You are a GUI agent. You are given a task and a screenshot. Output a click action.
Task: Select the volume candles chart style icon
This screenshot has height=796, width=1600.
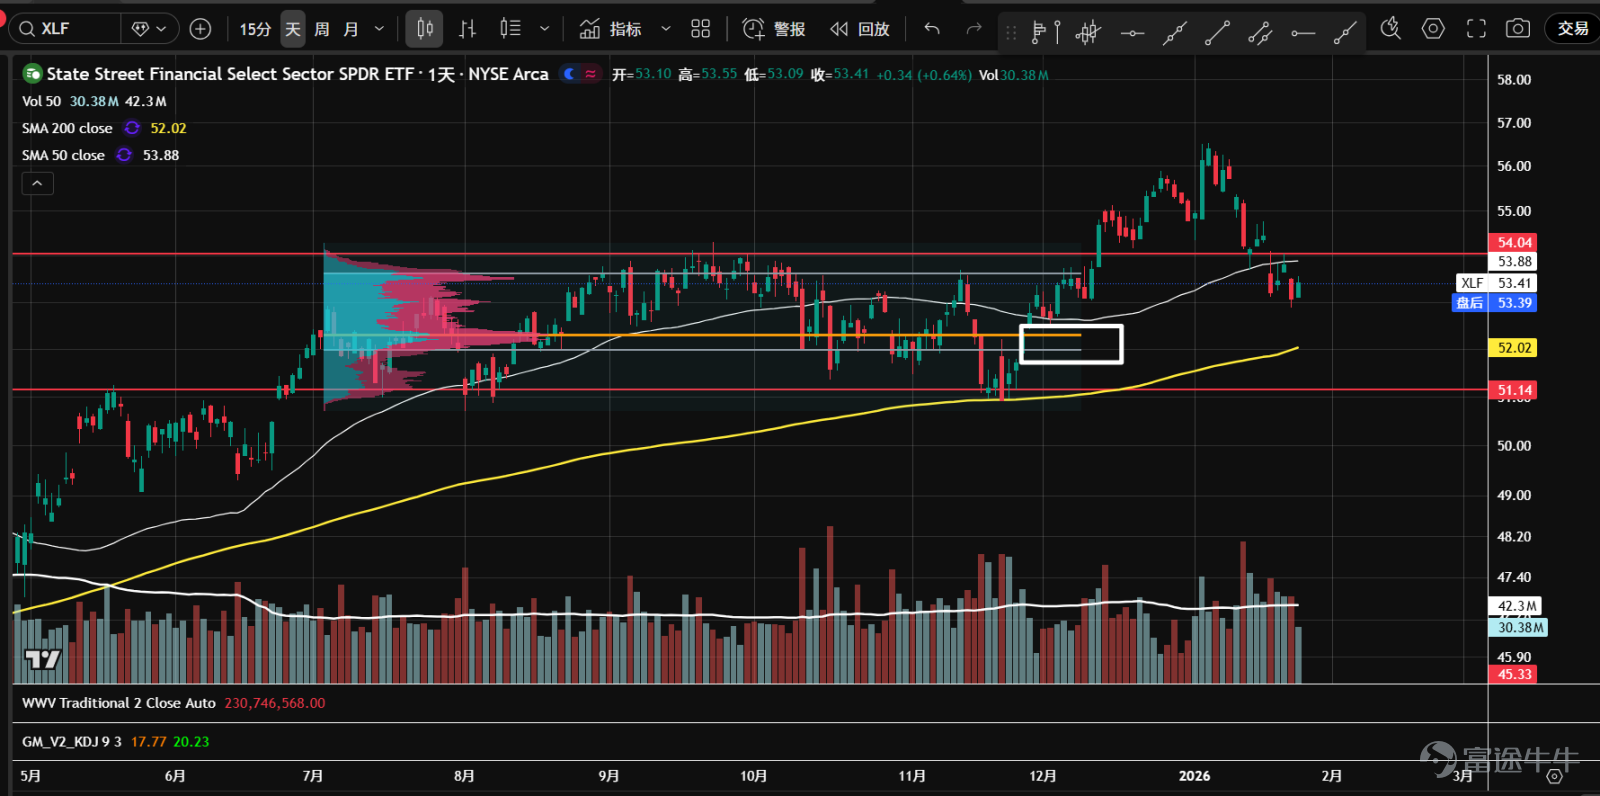(510, 29)
